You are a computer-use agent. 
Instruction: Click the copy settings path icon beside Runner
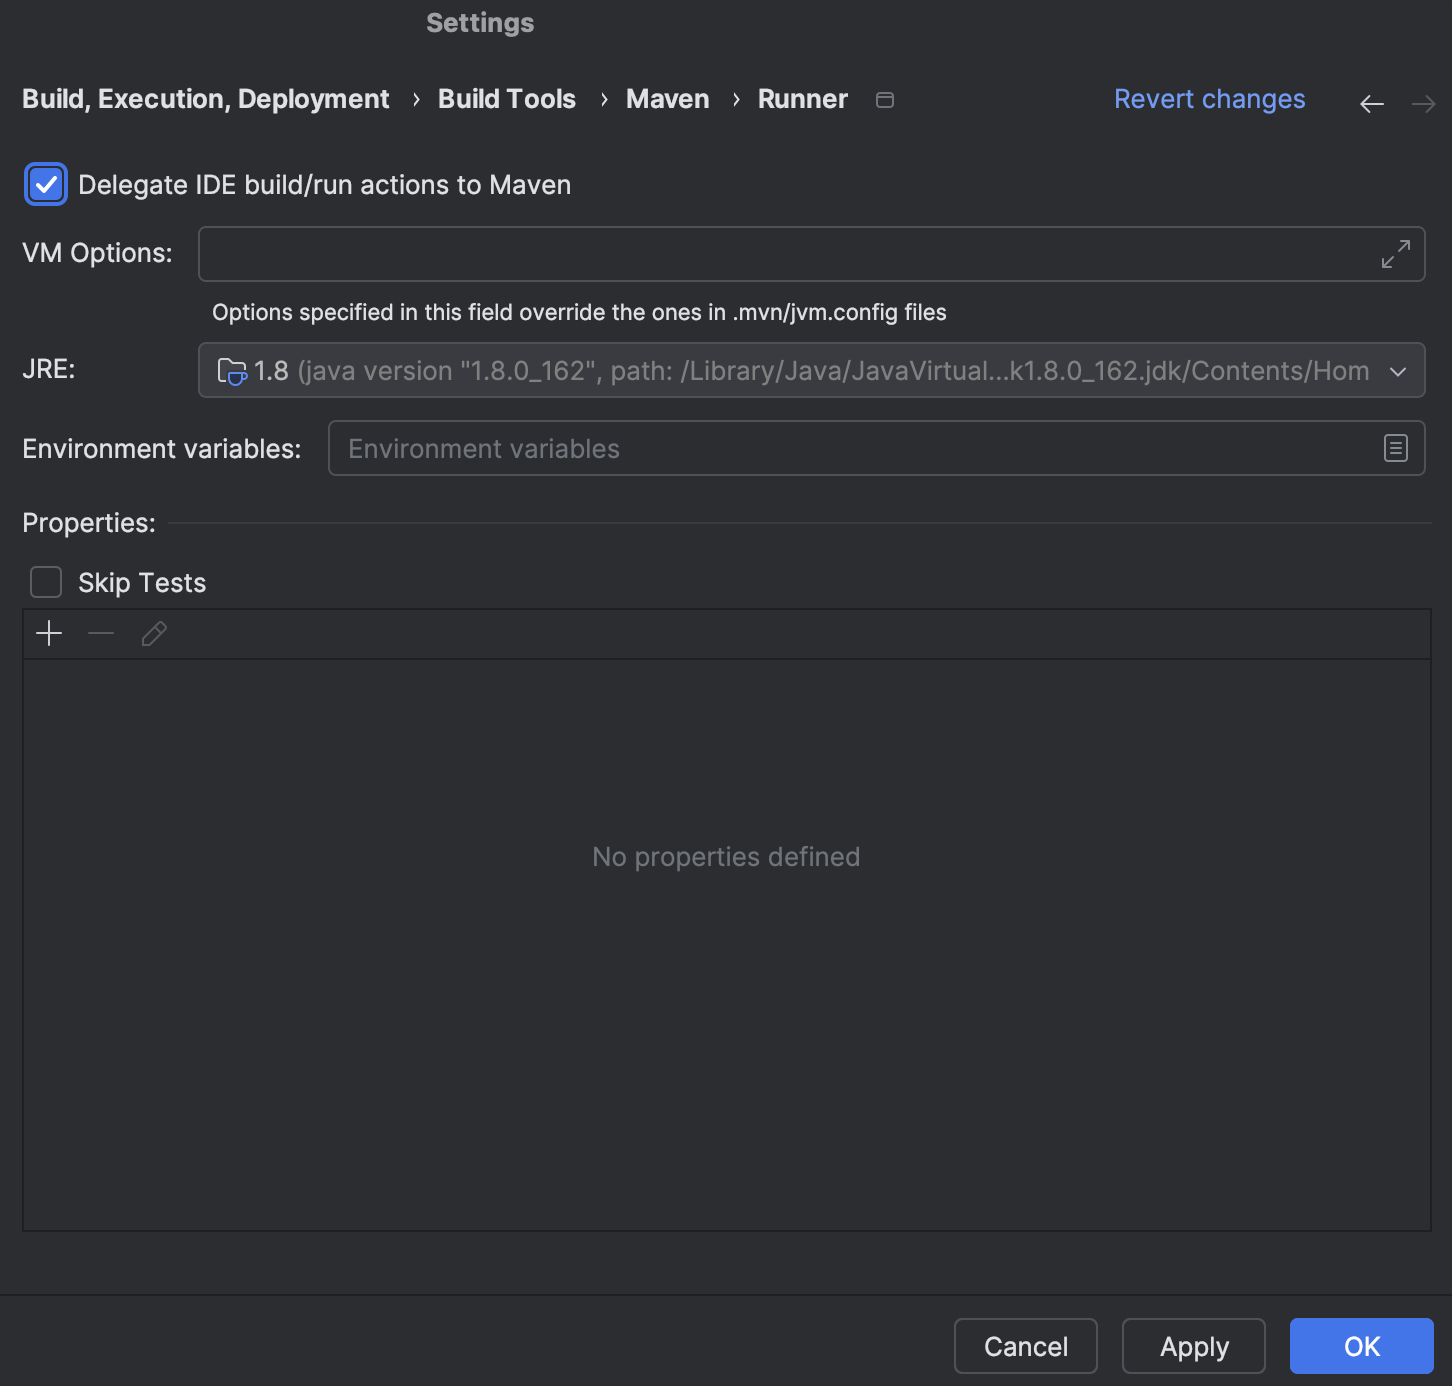pos(884,100)
